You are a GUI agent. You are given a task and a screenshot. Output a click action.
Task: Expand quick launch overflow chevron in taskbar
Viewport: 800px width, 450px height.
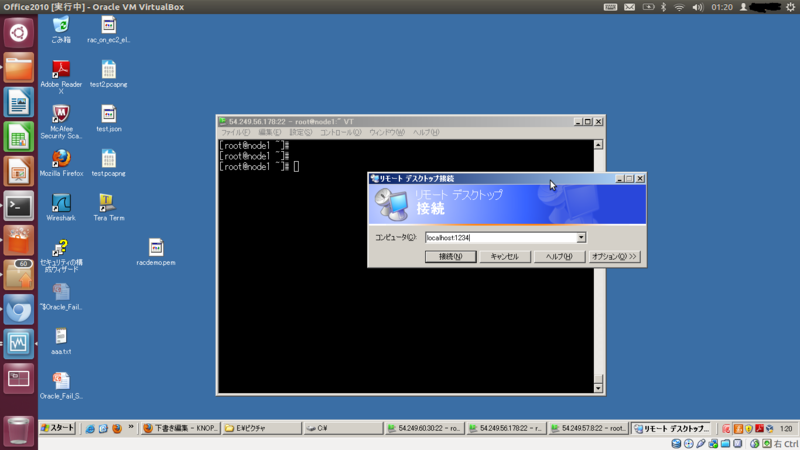point(131,427)
